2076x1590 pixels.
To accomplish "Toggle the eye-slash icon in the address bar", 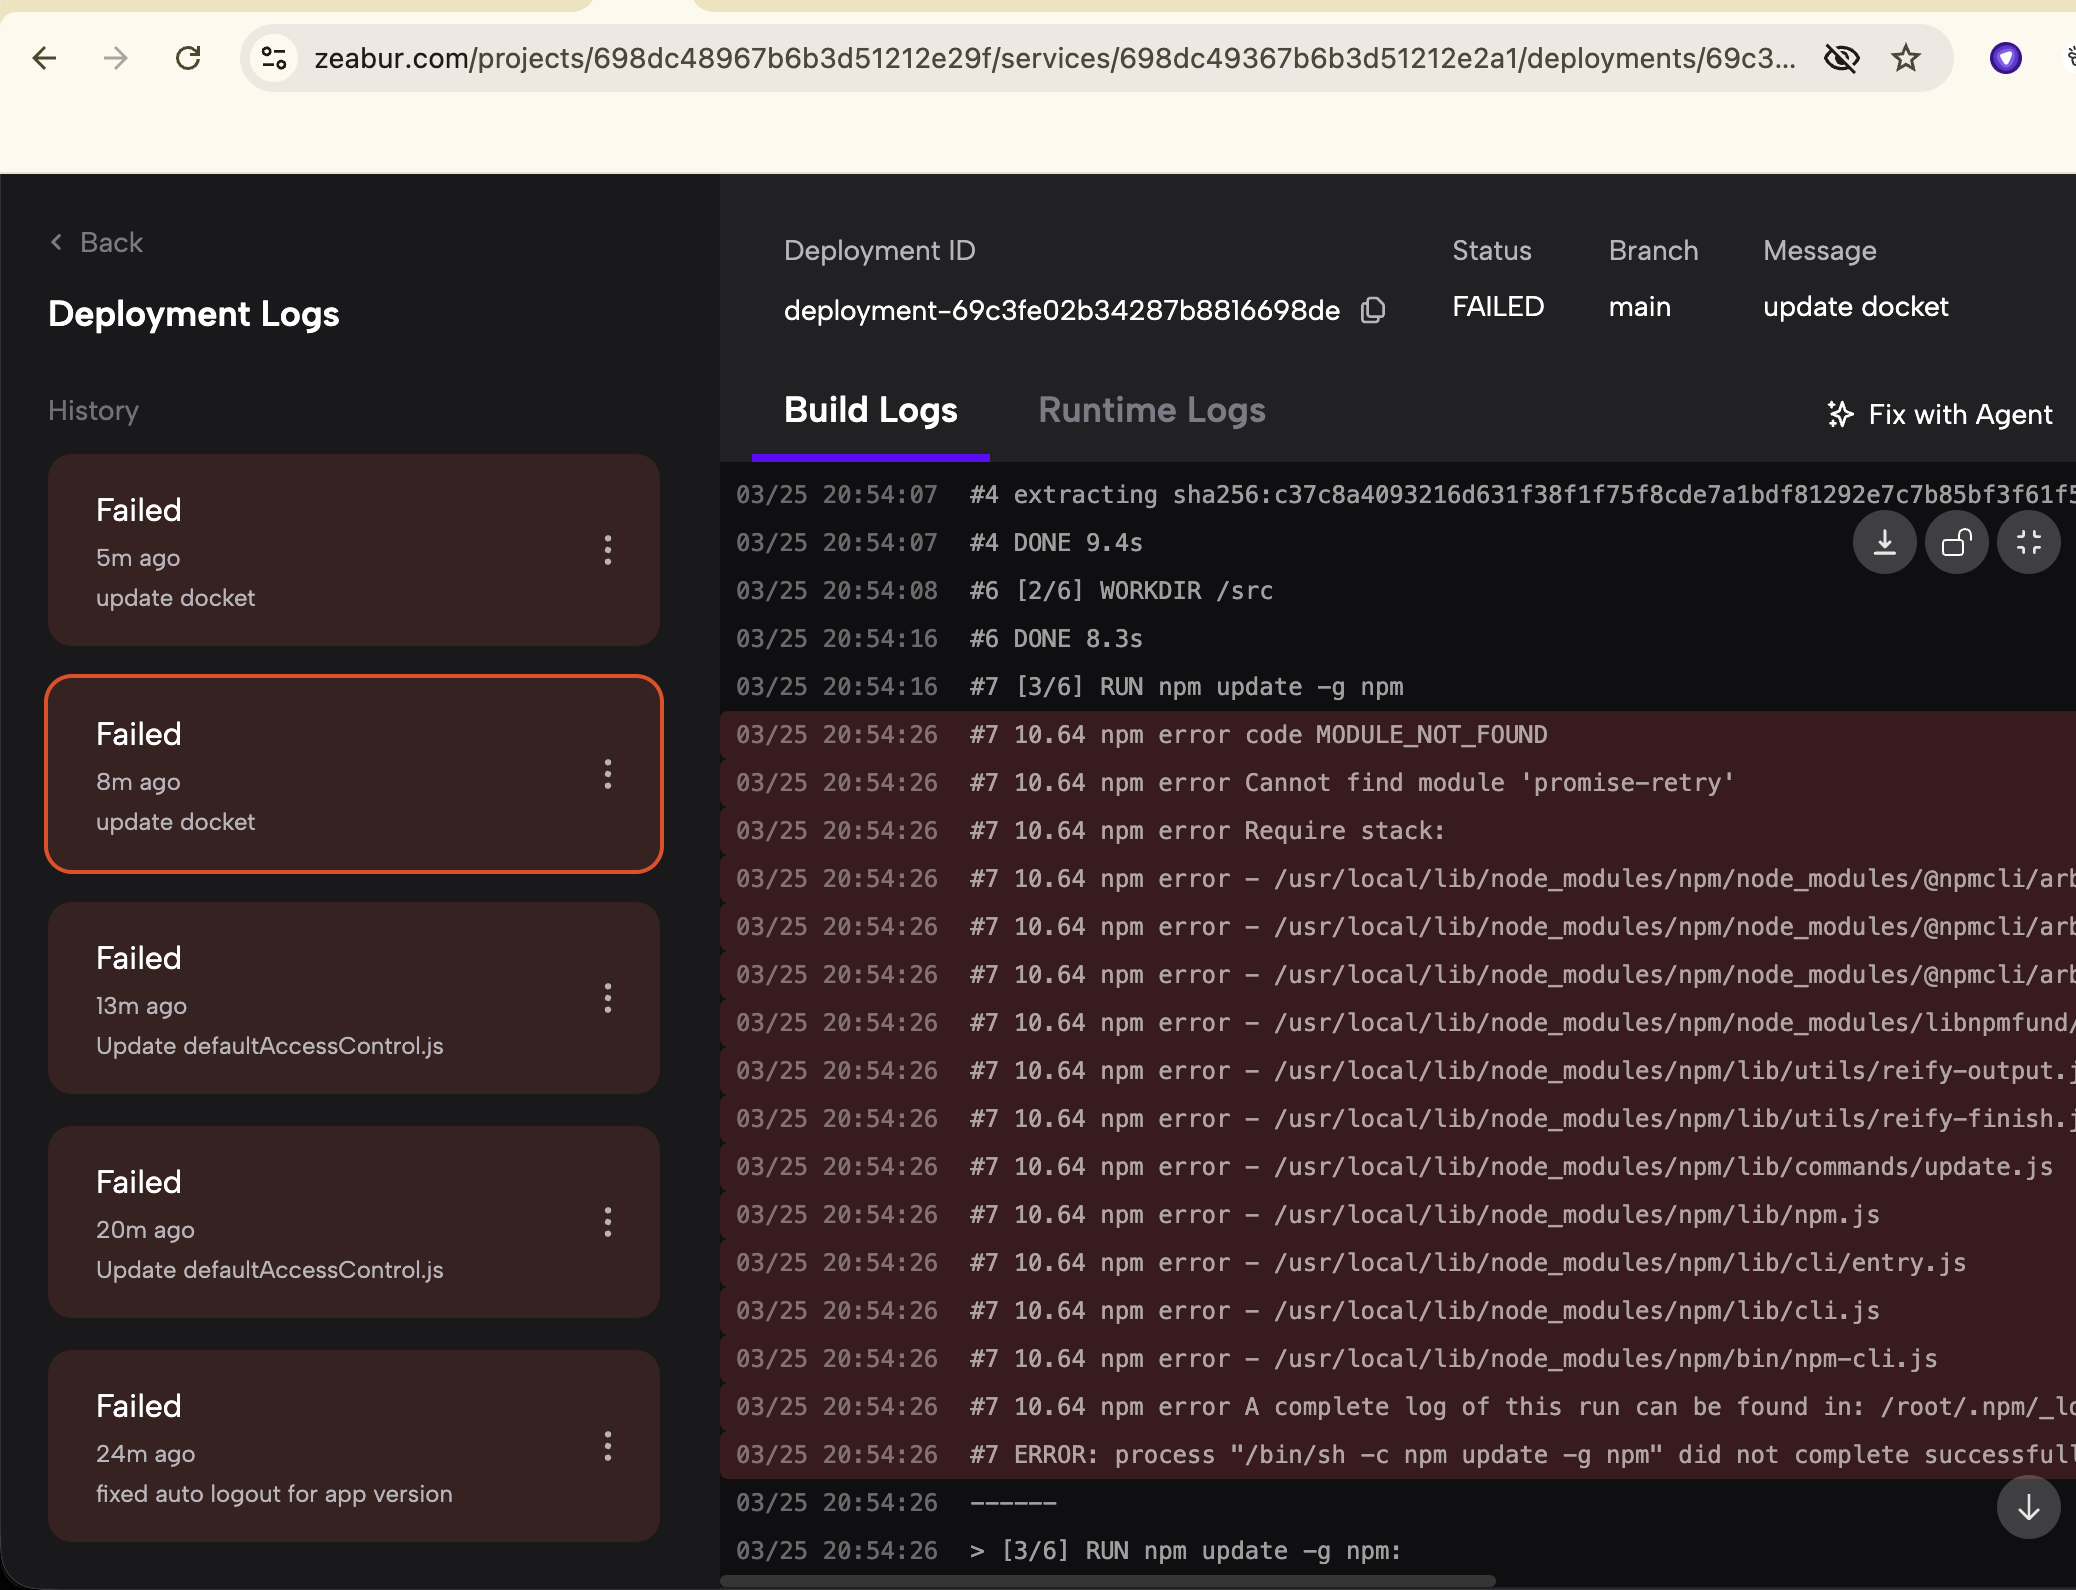I will tap(1841, 58).
